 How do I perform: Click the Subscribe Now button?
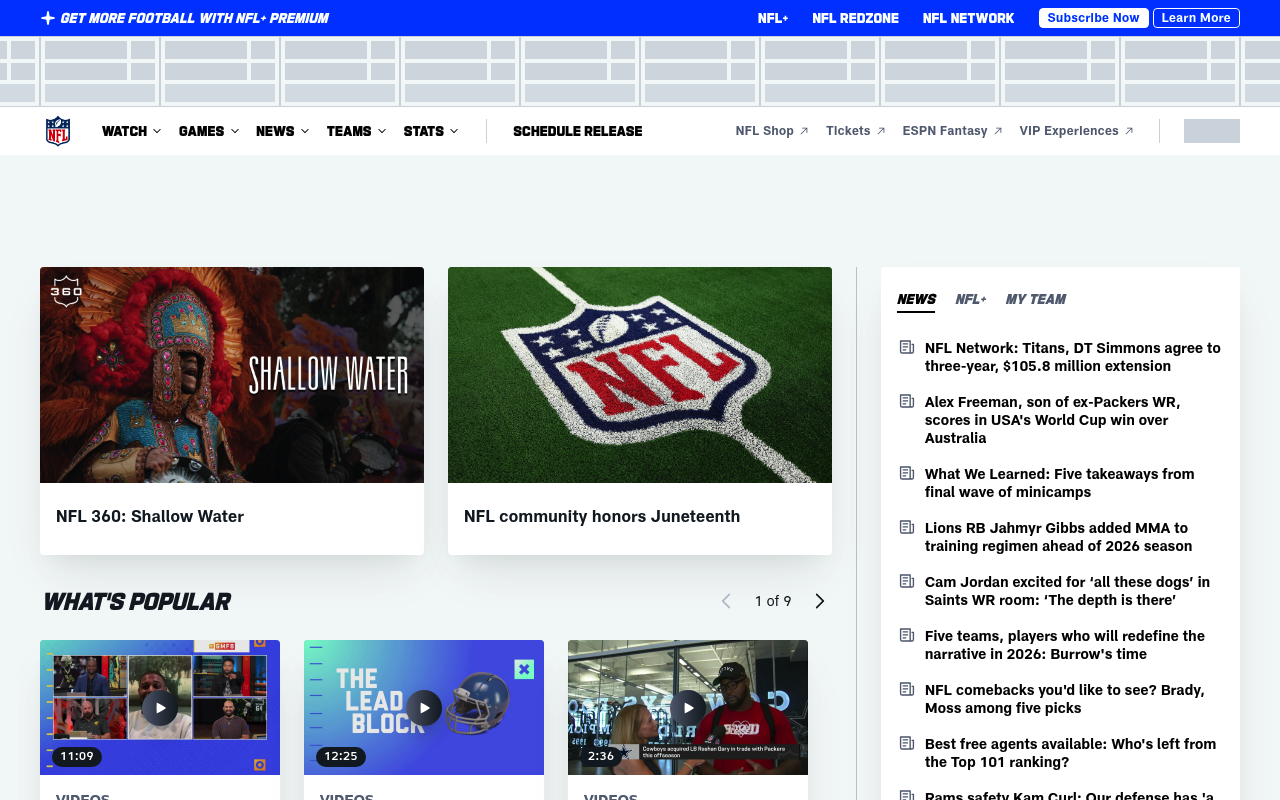coord(1093,18)
